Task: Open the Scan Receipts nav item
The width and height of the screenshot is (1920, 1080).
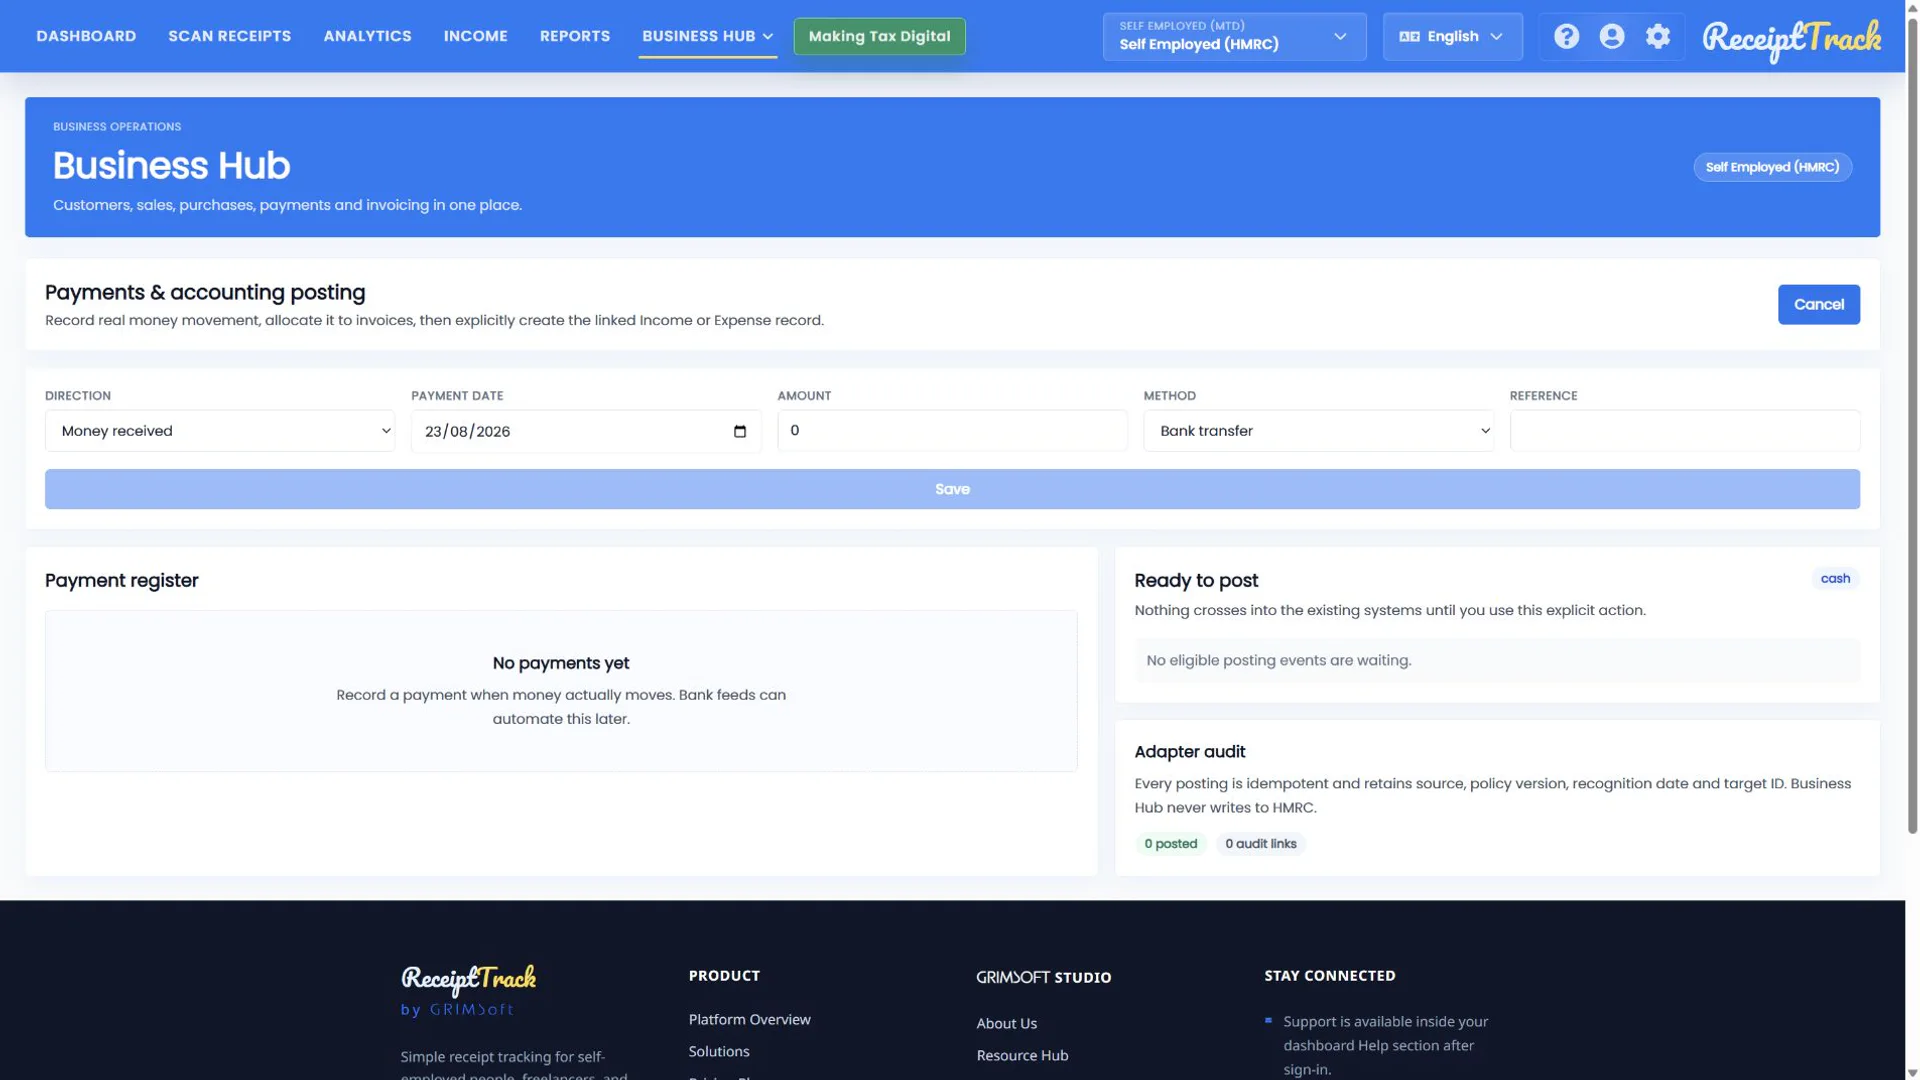Action: pos(230,36)
